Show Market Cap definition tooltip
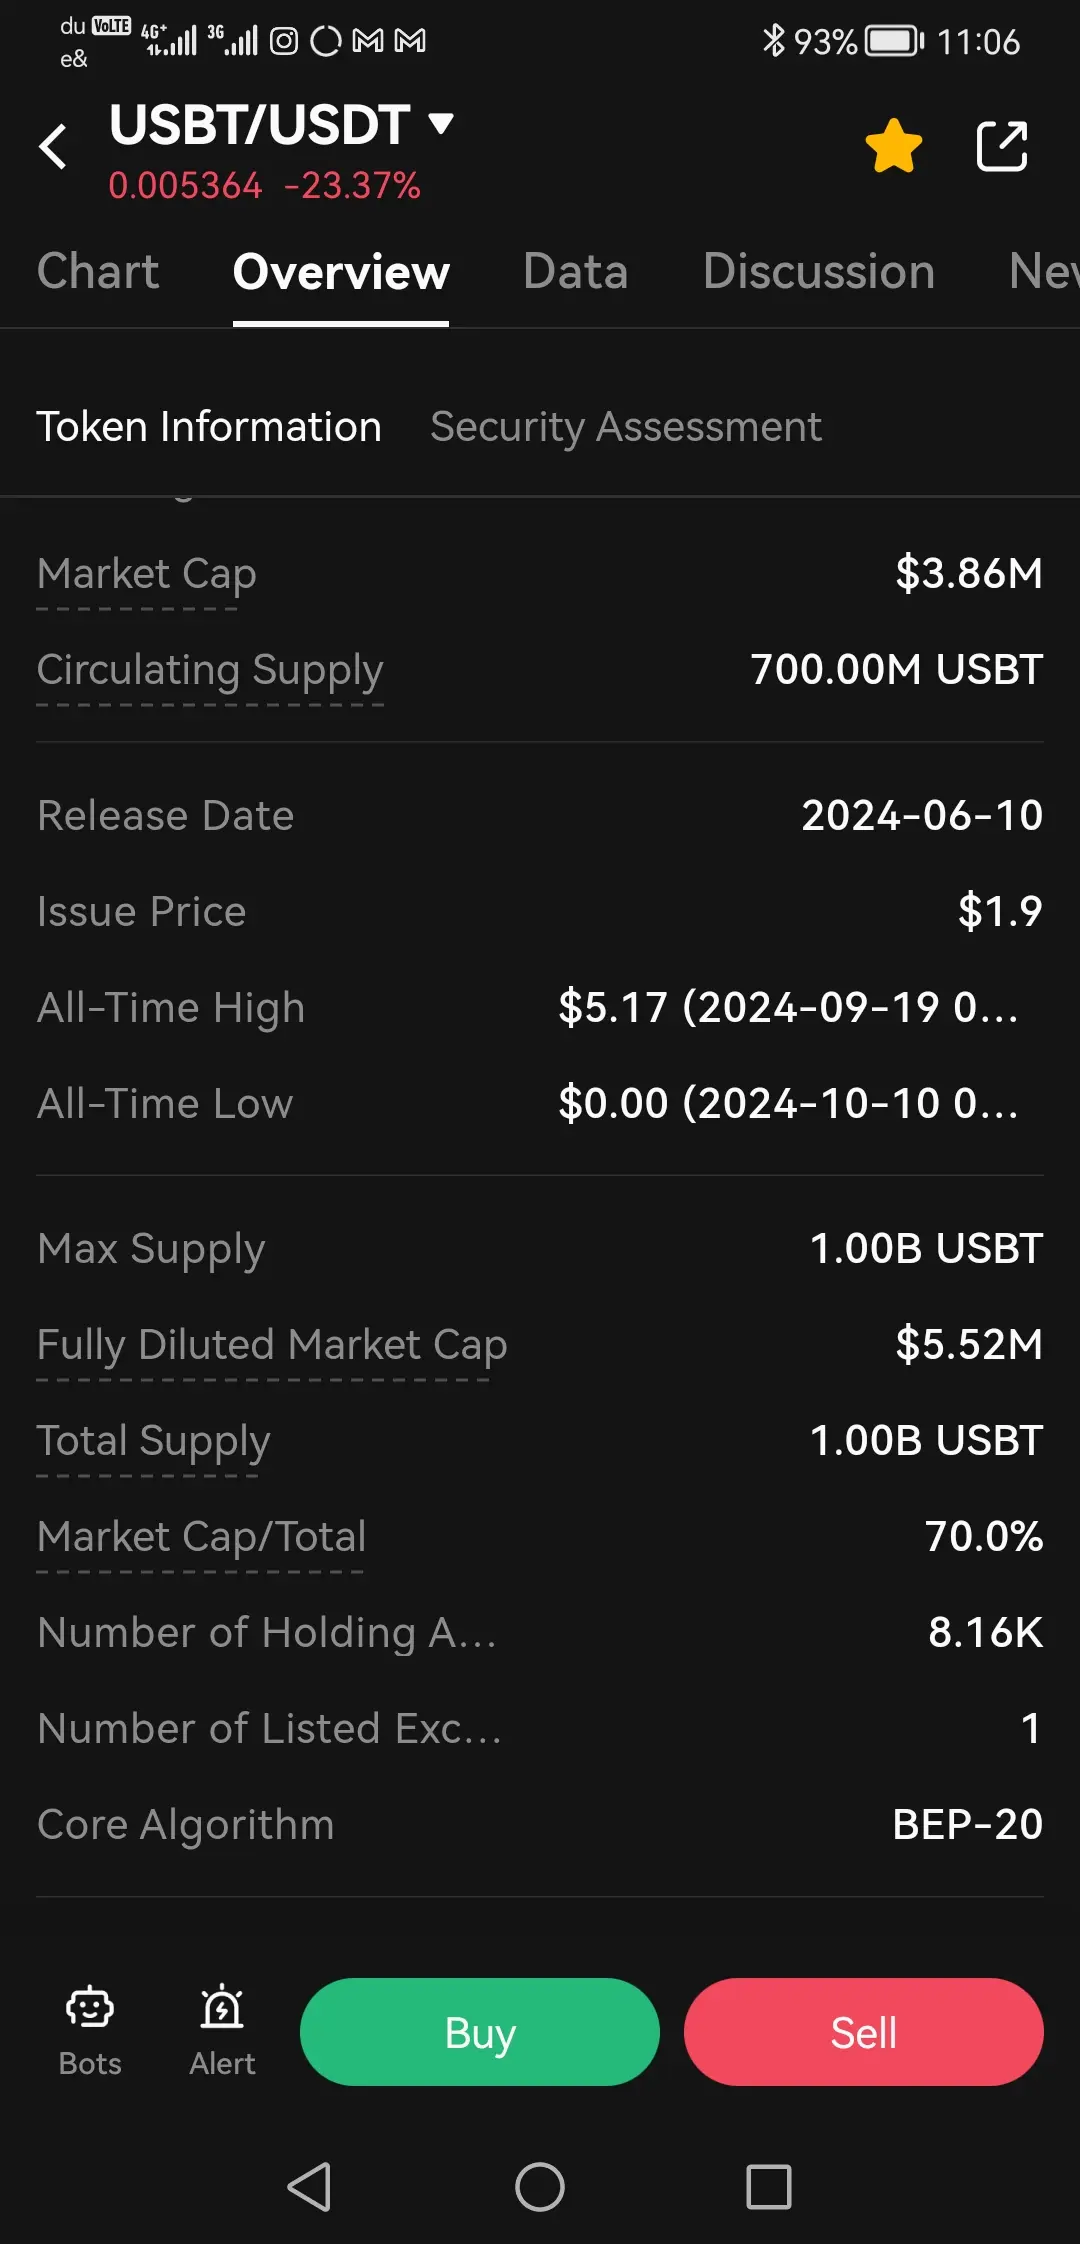Viewport: 1080px width, 2244px height. [x=147, y=575]
